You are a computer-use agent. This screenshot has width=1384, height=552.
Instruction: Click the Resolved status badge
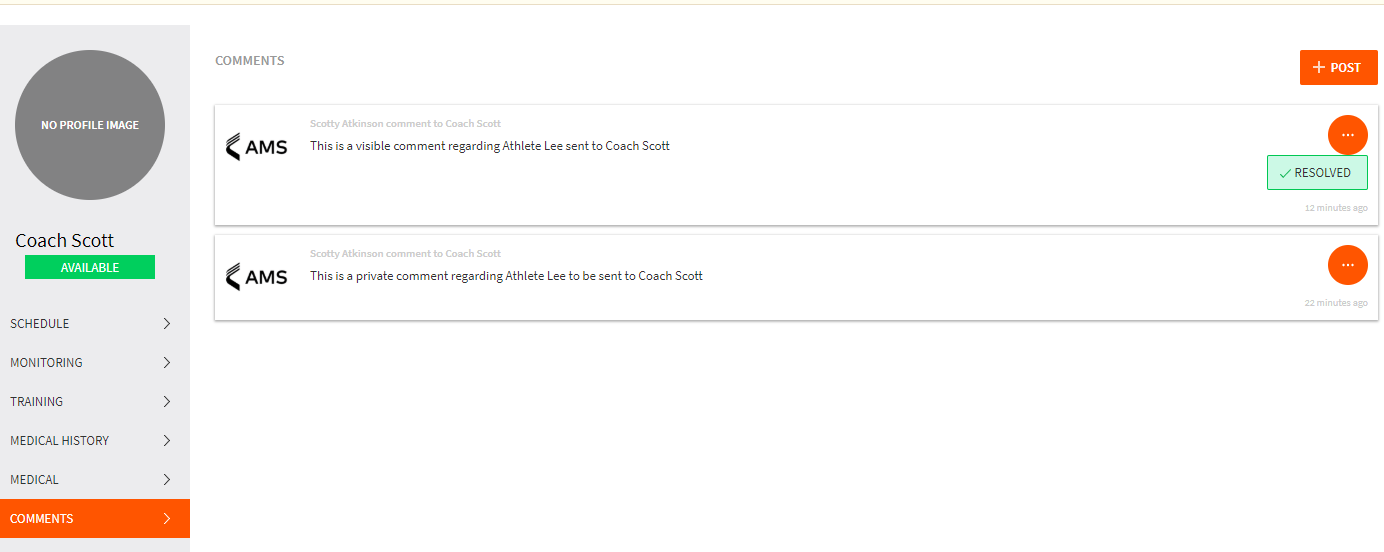(x=1317, y=173)
